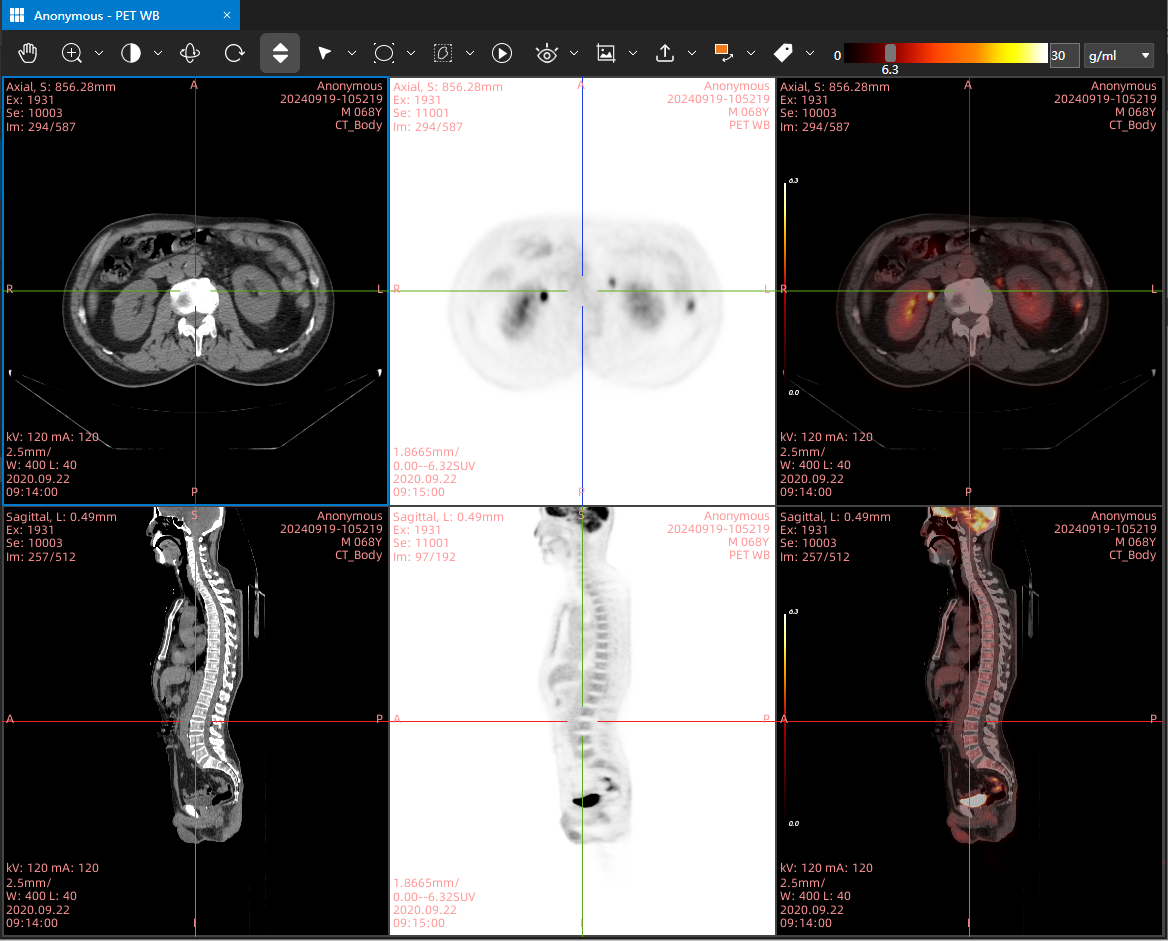Expand the tag tool dropdown arrow
The height and width of the screenshot is (941, 1168).
coord(810,53)
